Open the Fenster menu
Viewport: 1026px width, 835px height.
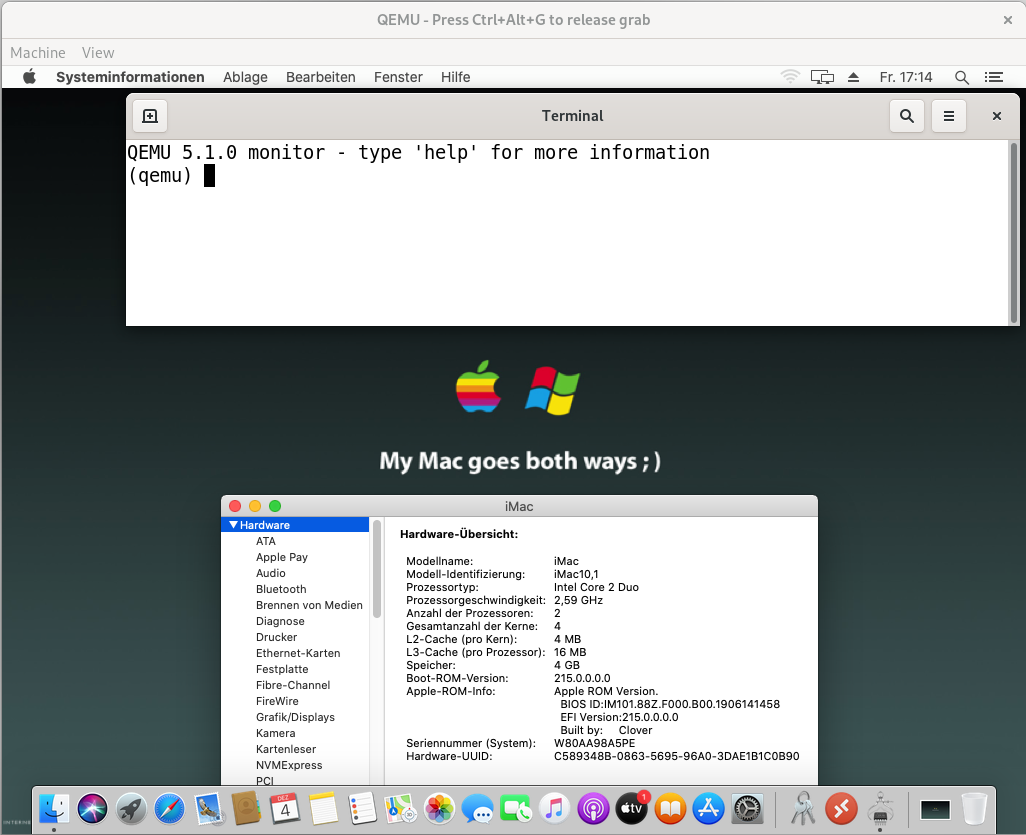(398, 77)
